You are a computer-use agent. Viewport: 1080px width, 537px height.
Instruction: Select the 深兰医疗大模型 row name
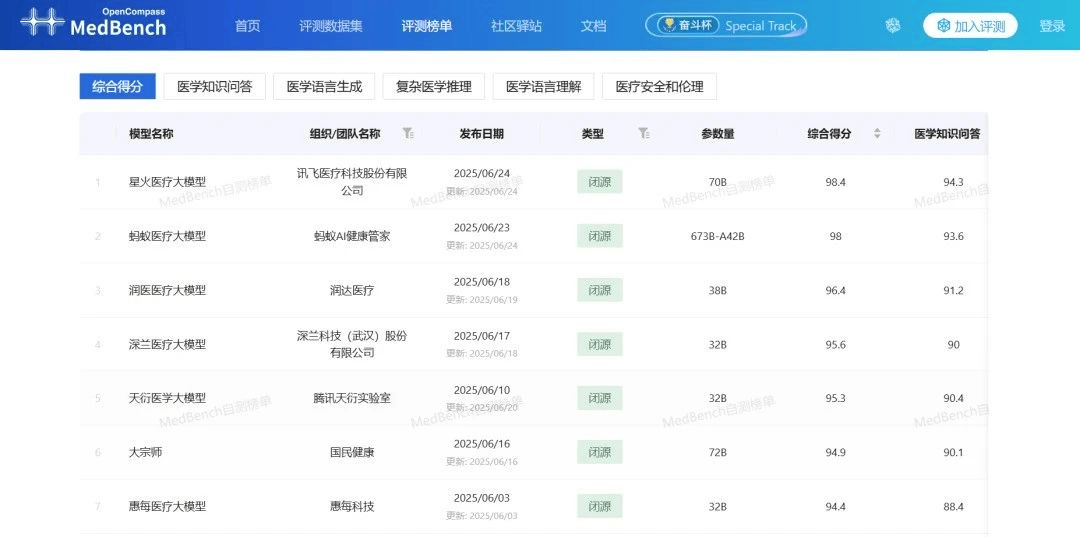tap(167, 344)
